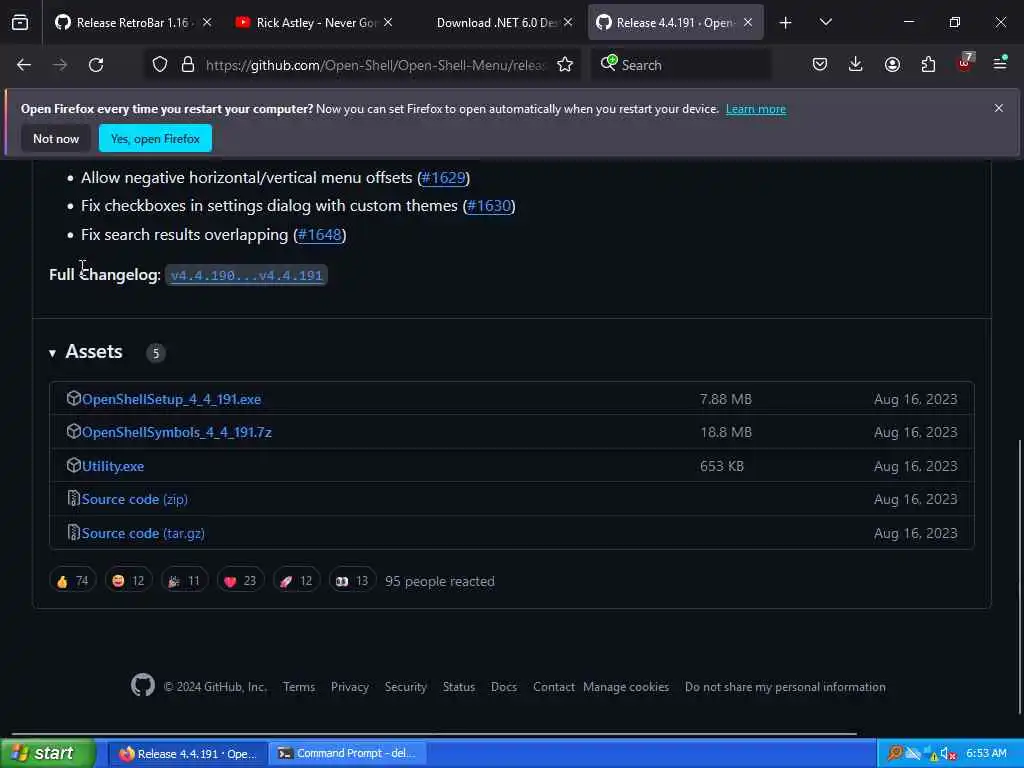This screenshot has height=768, width=1024.
Task: Click the GitHub logo in the footer
Action: (143, 686)
